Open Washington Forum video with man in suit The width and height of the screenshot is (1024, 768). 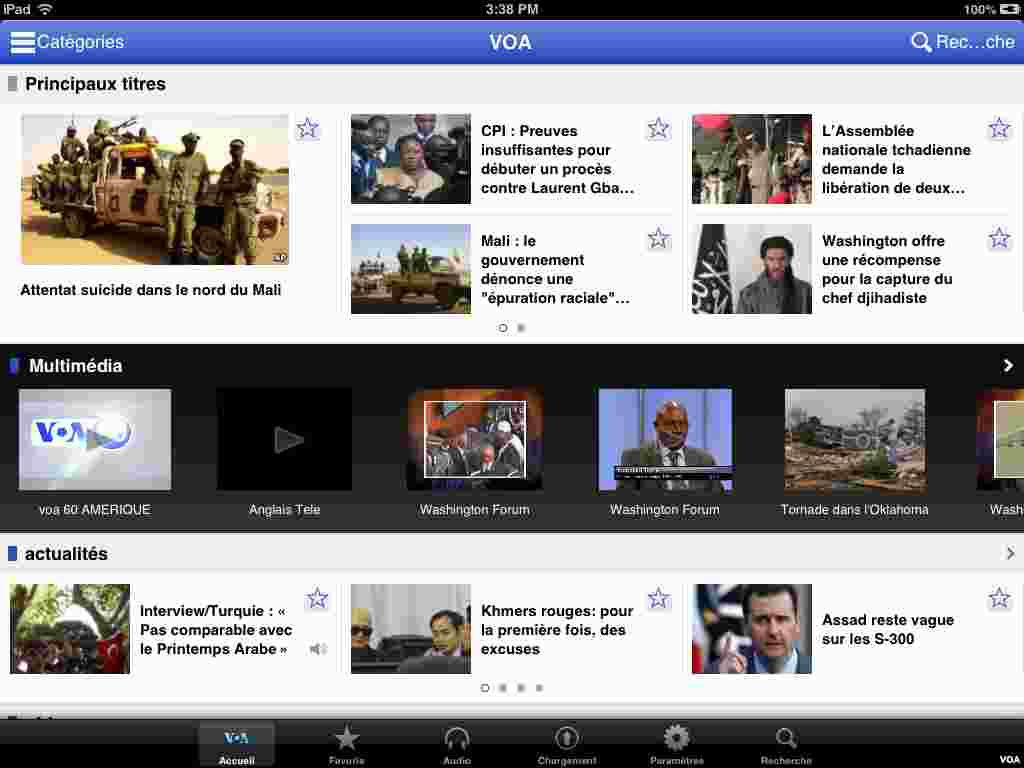665,440
